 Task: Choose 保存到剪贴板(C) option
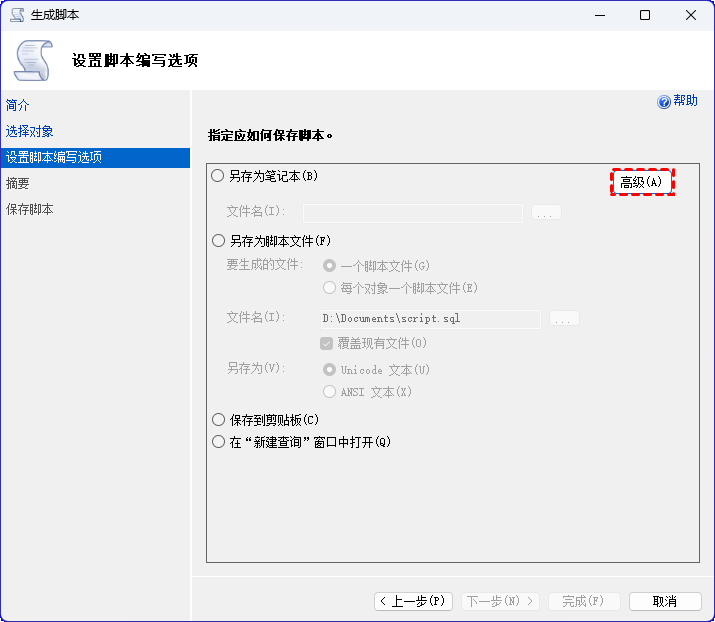218,419
